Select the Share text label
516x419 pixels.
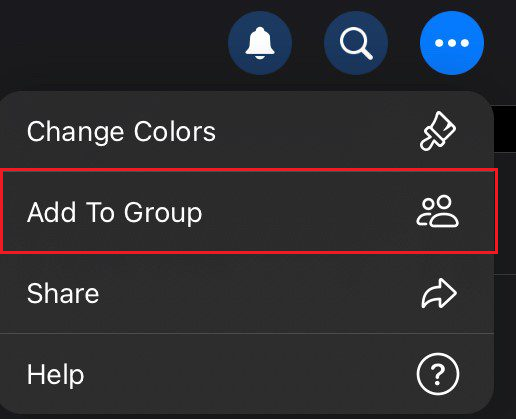click(63, 293)
